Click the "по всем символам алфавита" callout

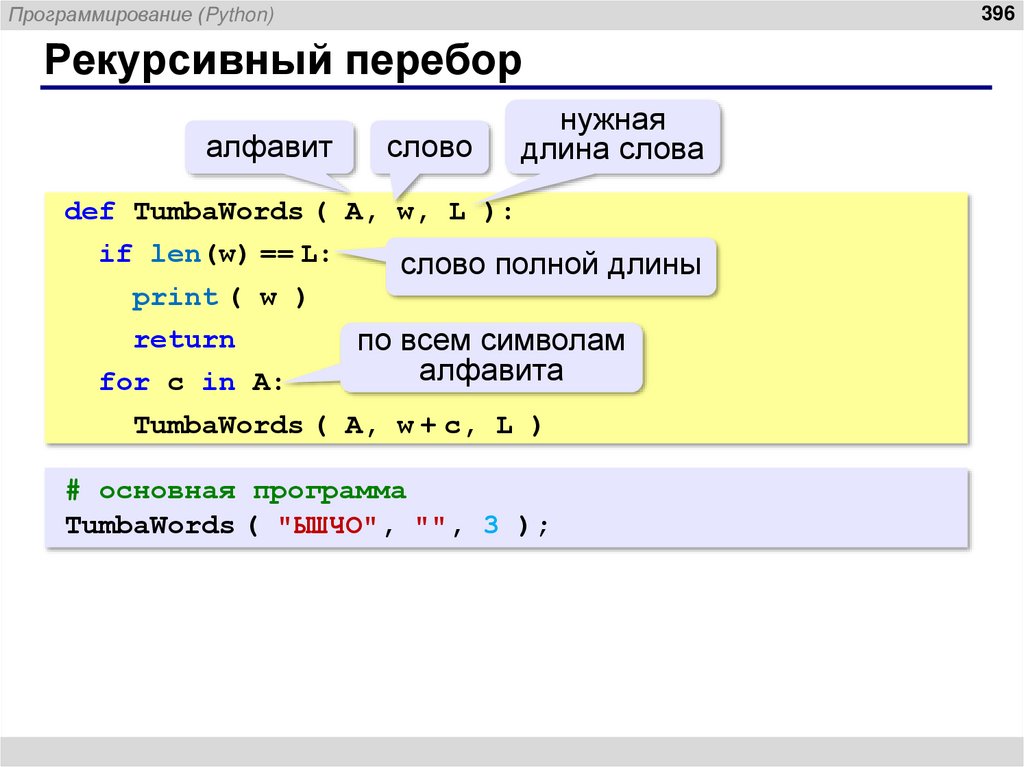tap(494, 355)
